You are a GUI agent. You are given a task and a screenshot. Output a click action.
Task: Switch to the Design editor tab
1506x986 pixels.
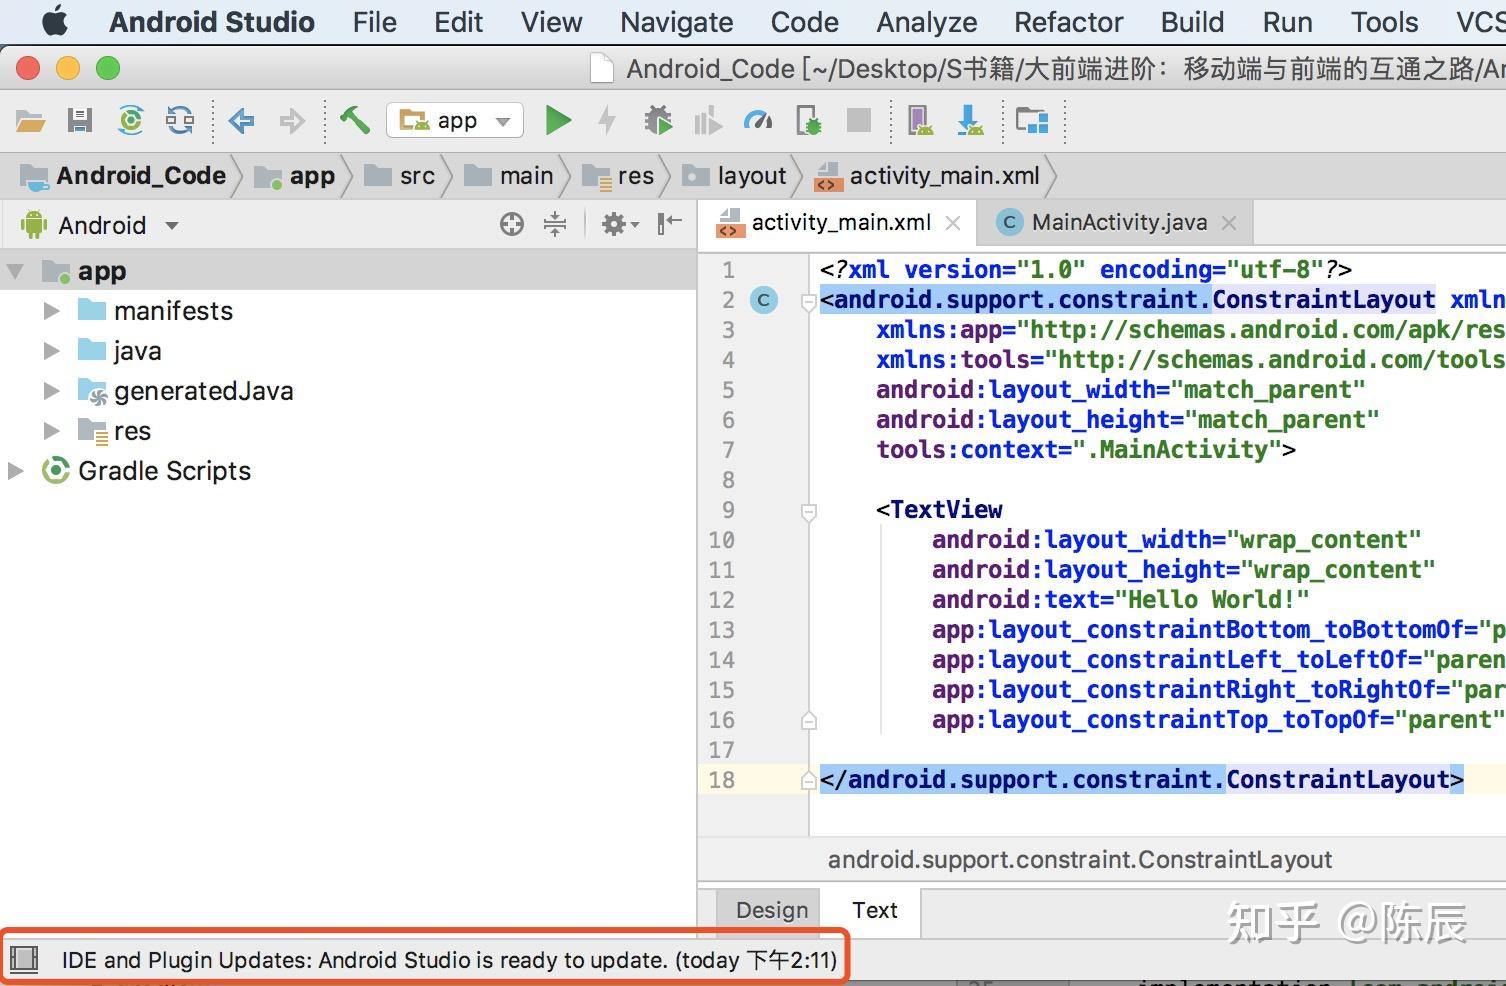click(x=771, y=910)
